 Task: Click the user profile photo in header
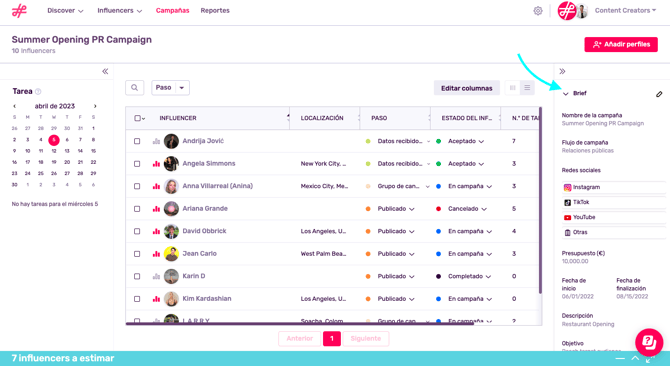pos(582,11)
